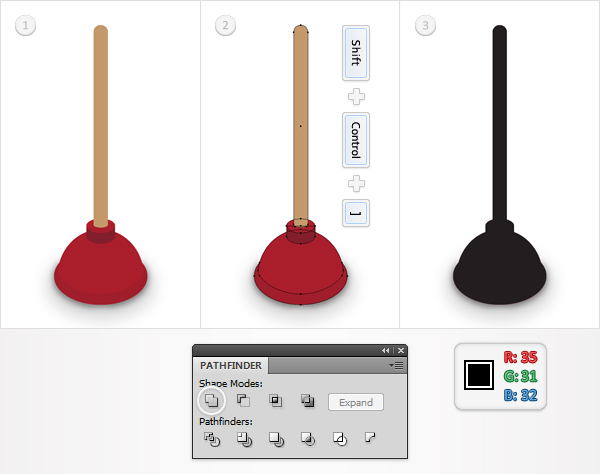Click the Merge pathfinder icon
This screenshot has width=600, height=474.
click(276, 439)
